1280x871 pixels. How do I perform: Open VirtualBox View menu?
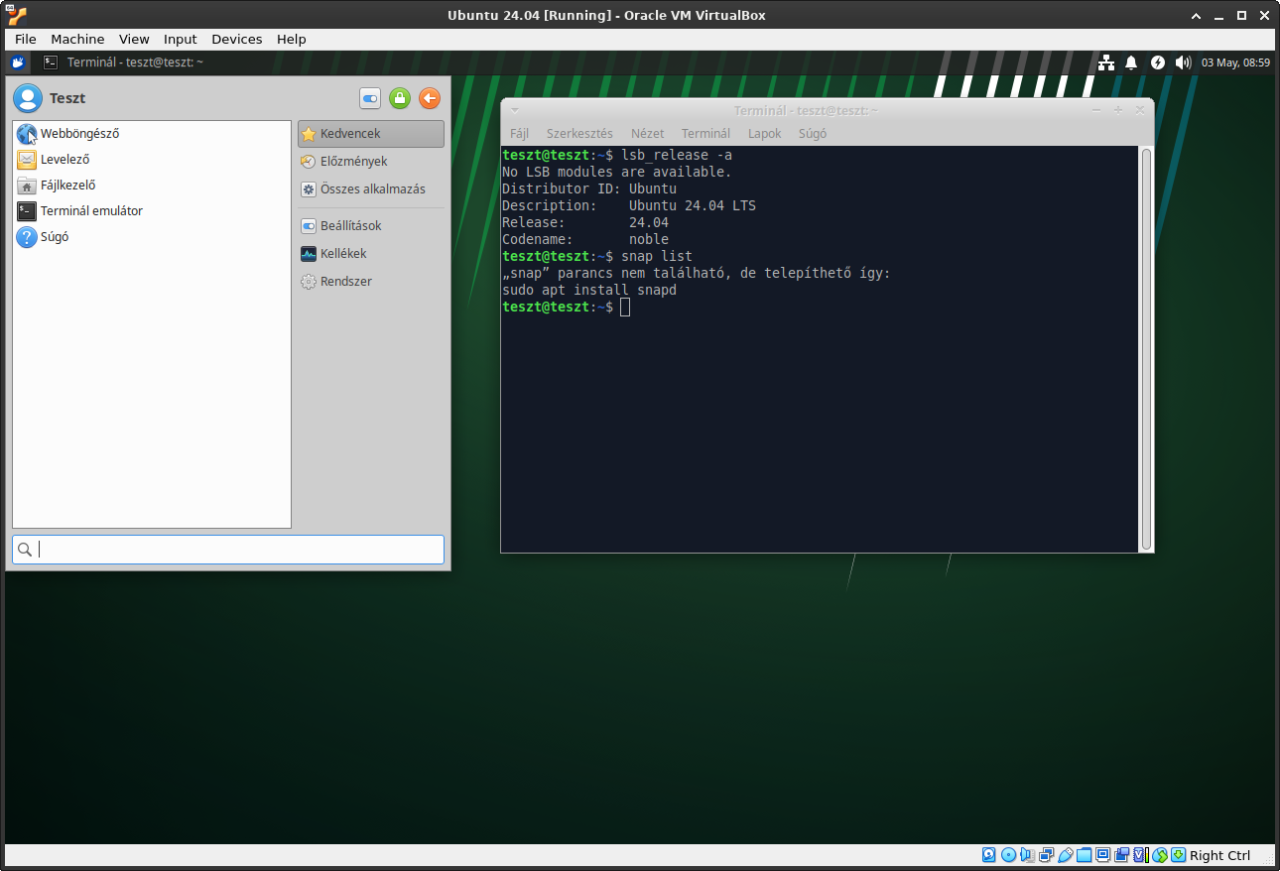click(x=134, y=39)
